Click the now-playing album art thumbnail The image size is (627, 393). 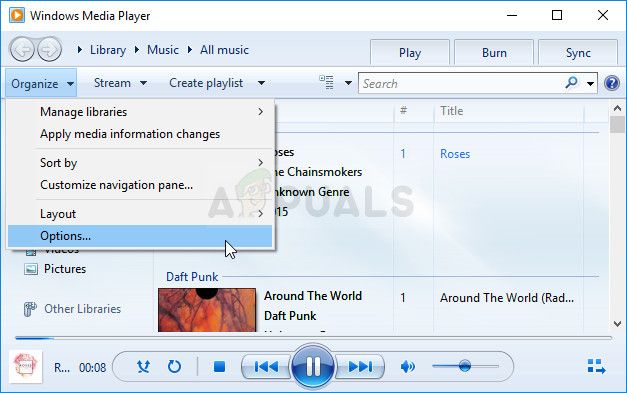point(26,367)
